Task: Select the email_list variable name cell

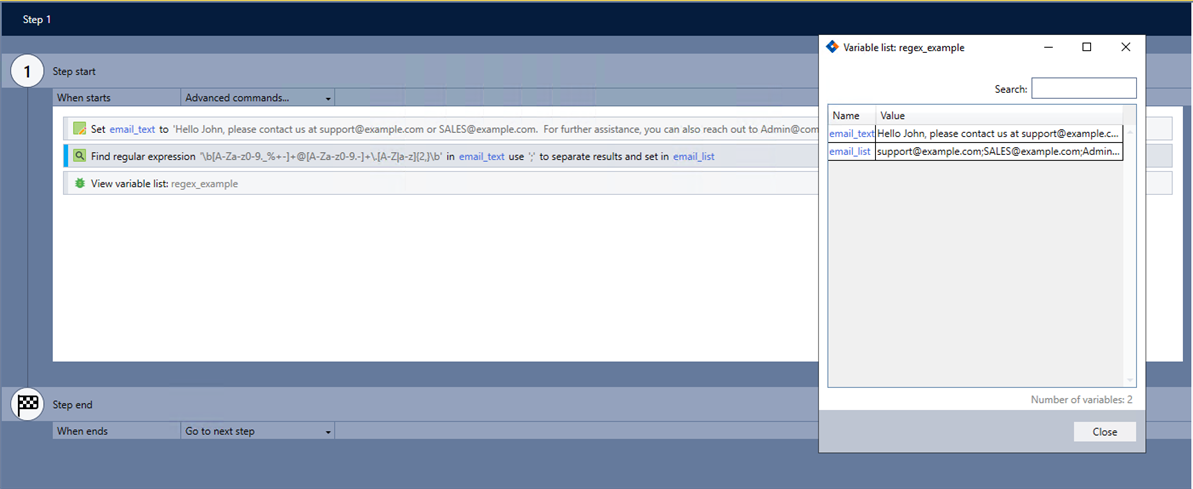Action: coord(852,151)
